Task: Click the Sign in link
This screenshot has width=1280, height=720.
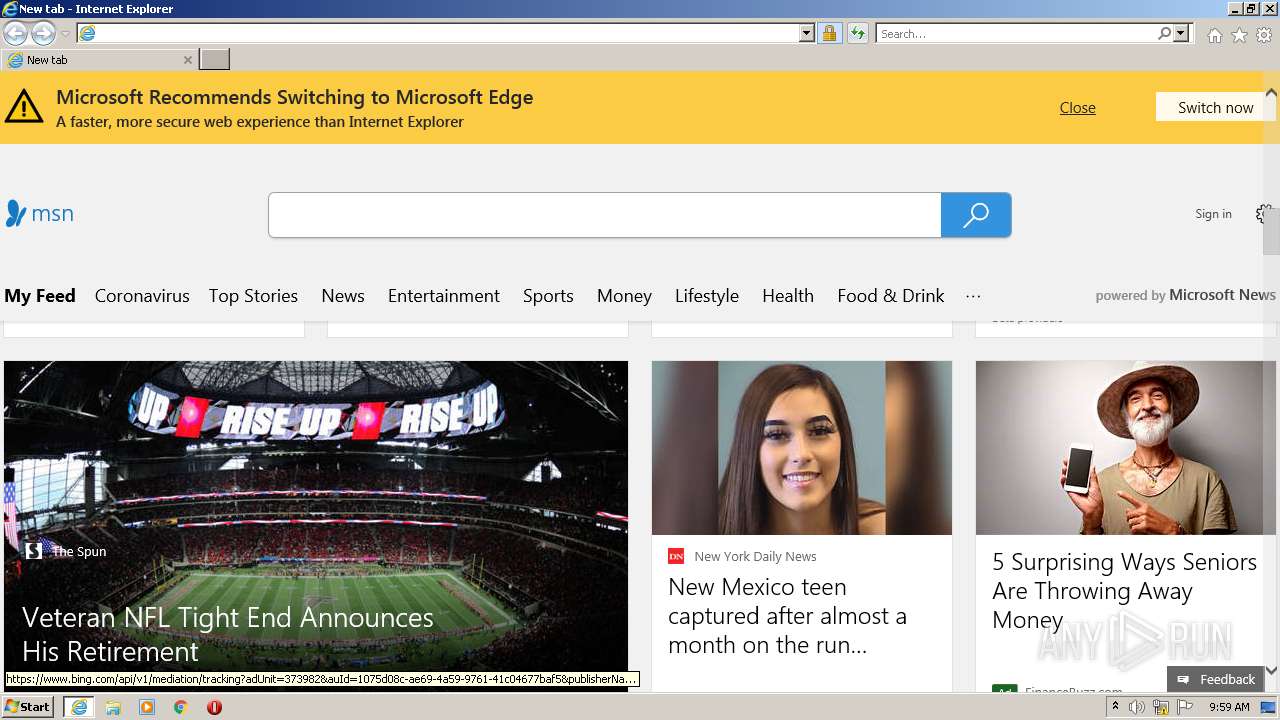Action: 1213,214
